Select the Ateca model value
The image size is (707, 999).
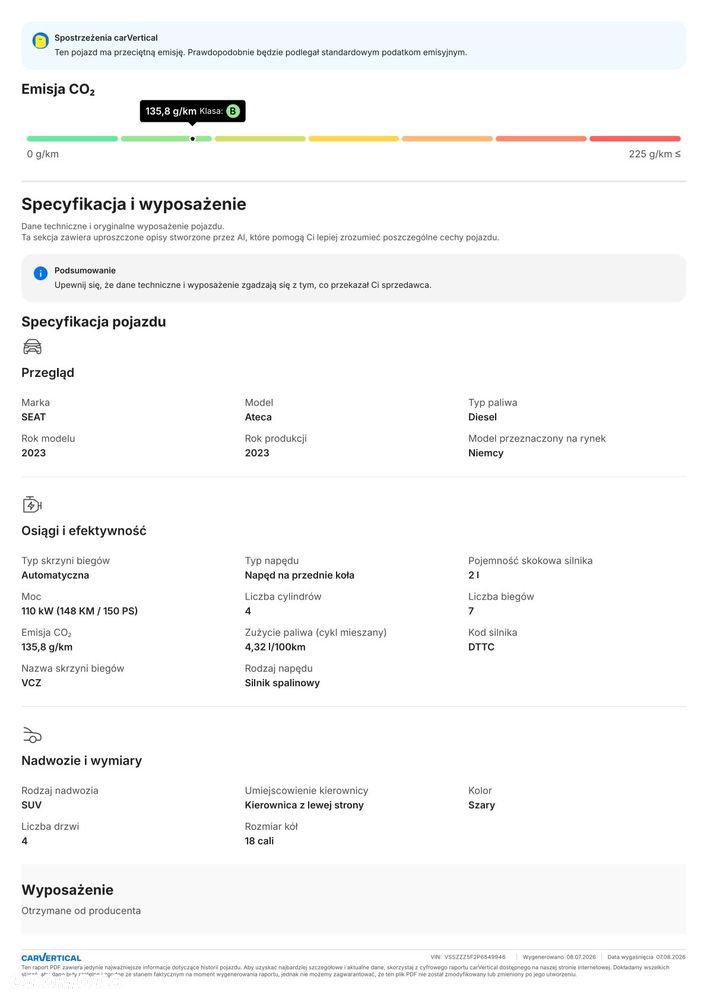click(258, 417)
